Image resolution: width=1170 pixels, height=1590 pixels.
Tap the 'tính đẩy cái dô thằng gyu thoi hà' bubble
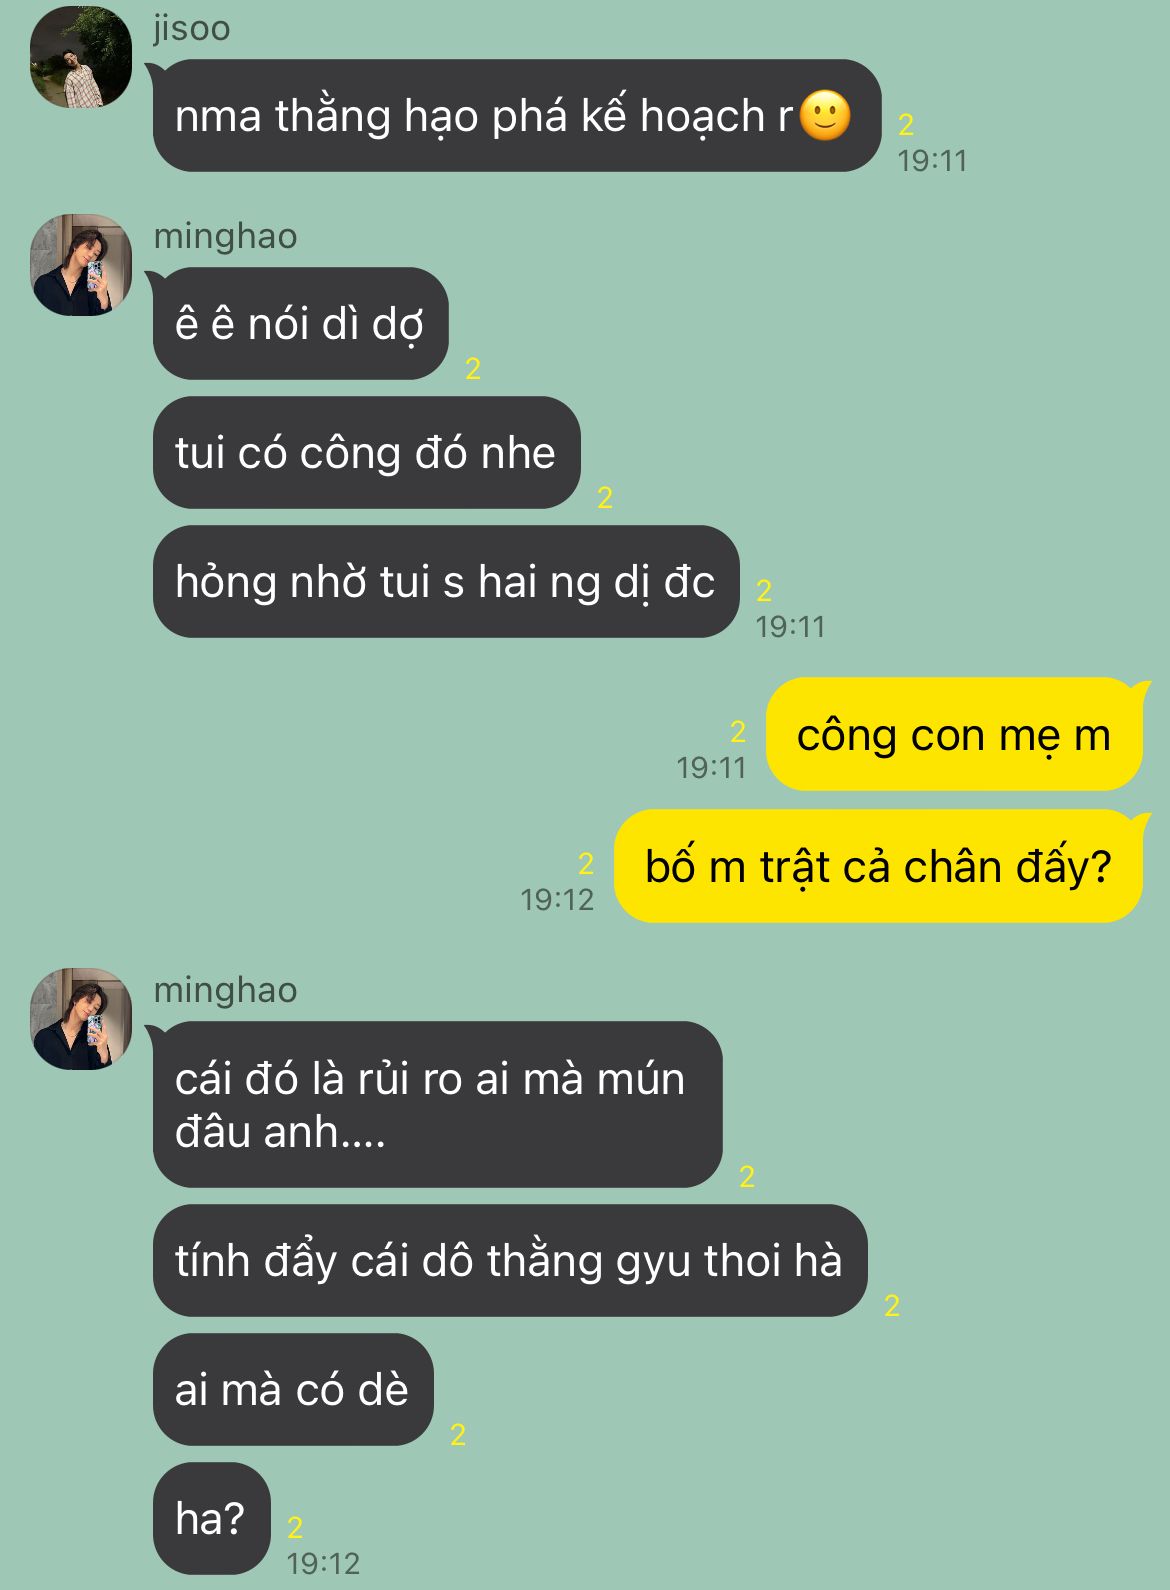click(510, 1261)
